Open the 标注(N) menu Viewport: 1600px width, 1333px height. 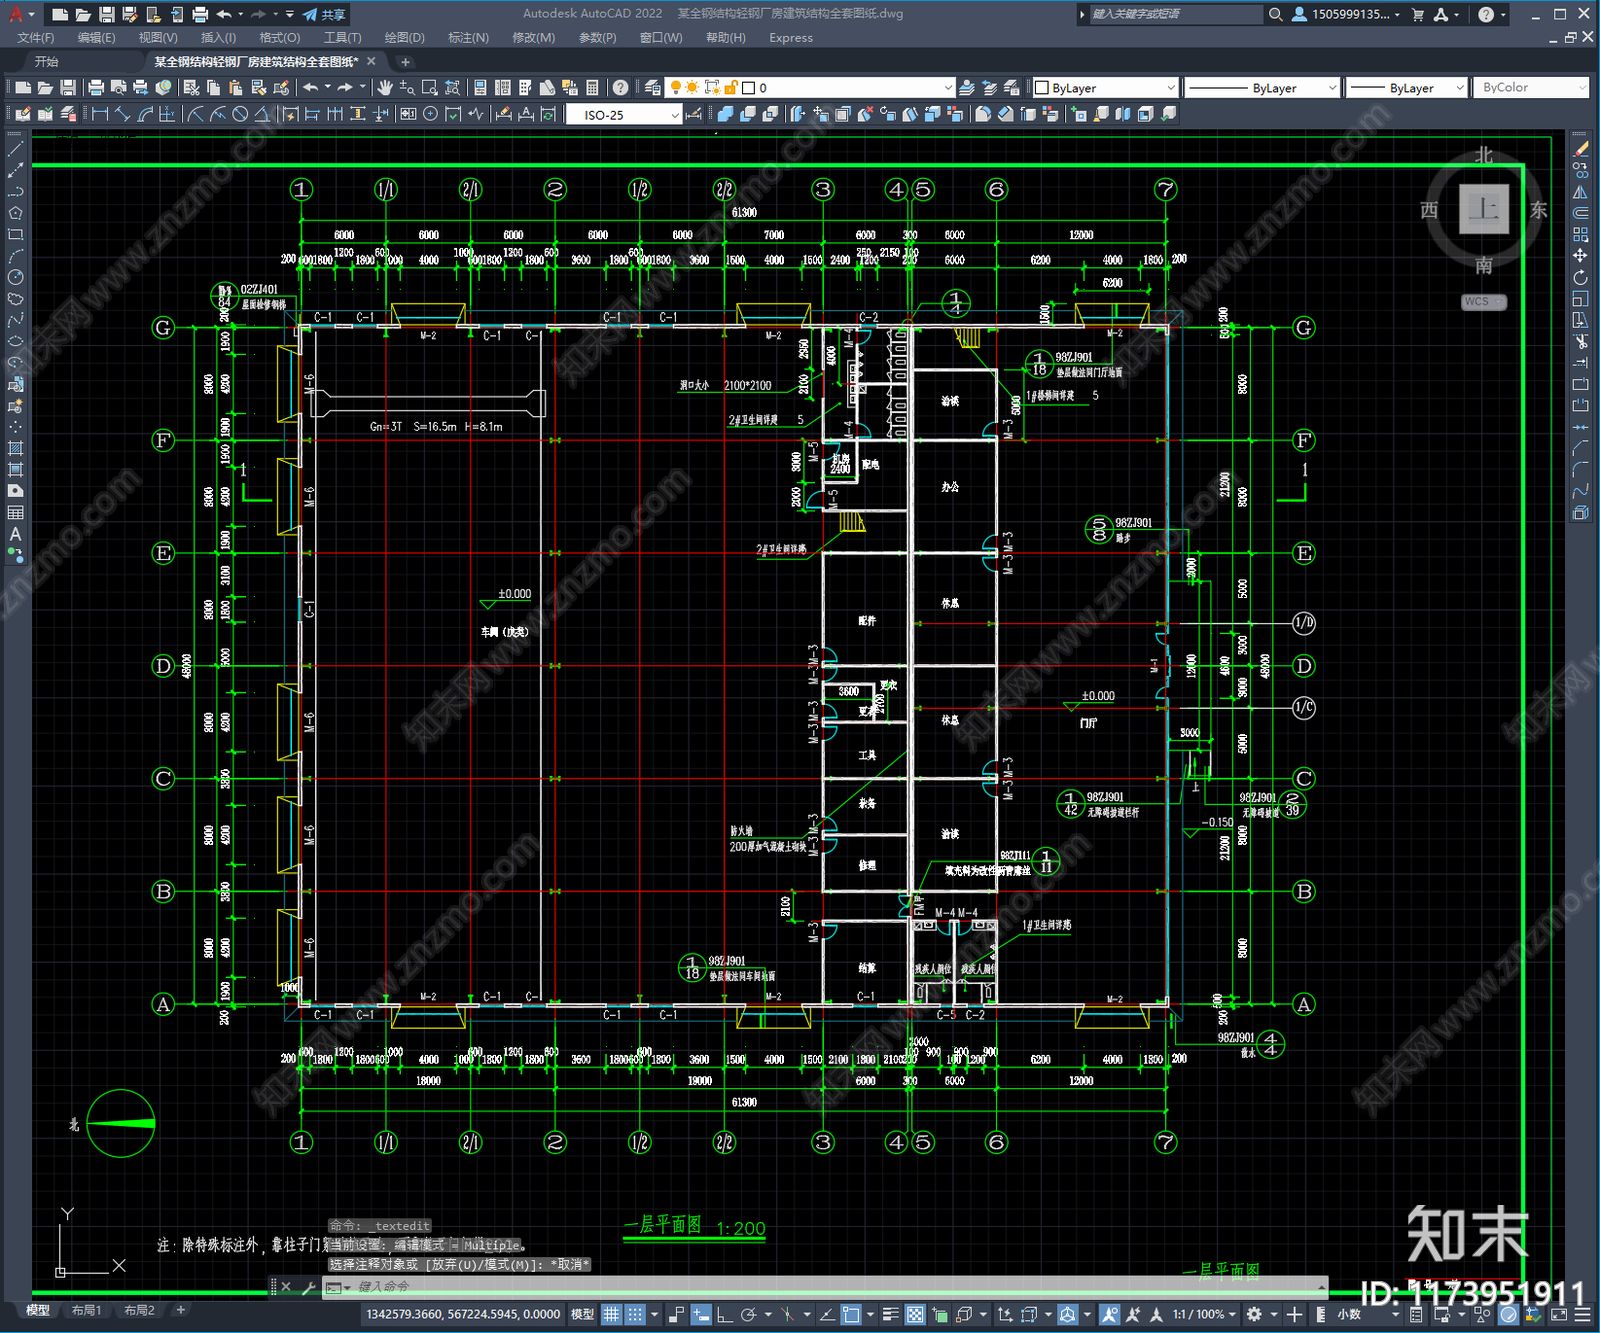[468, 38]
